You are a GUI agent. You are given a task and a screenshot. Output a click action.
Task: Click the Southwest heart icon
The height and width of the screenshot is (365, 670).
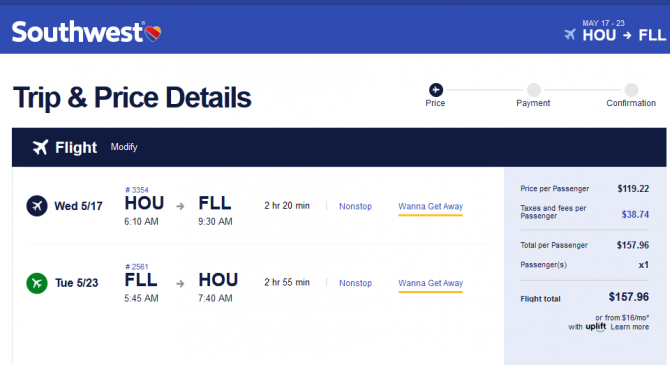[153, 33]
